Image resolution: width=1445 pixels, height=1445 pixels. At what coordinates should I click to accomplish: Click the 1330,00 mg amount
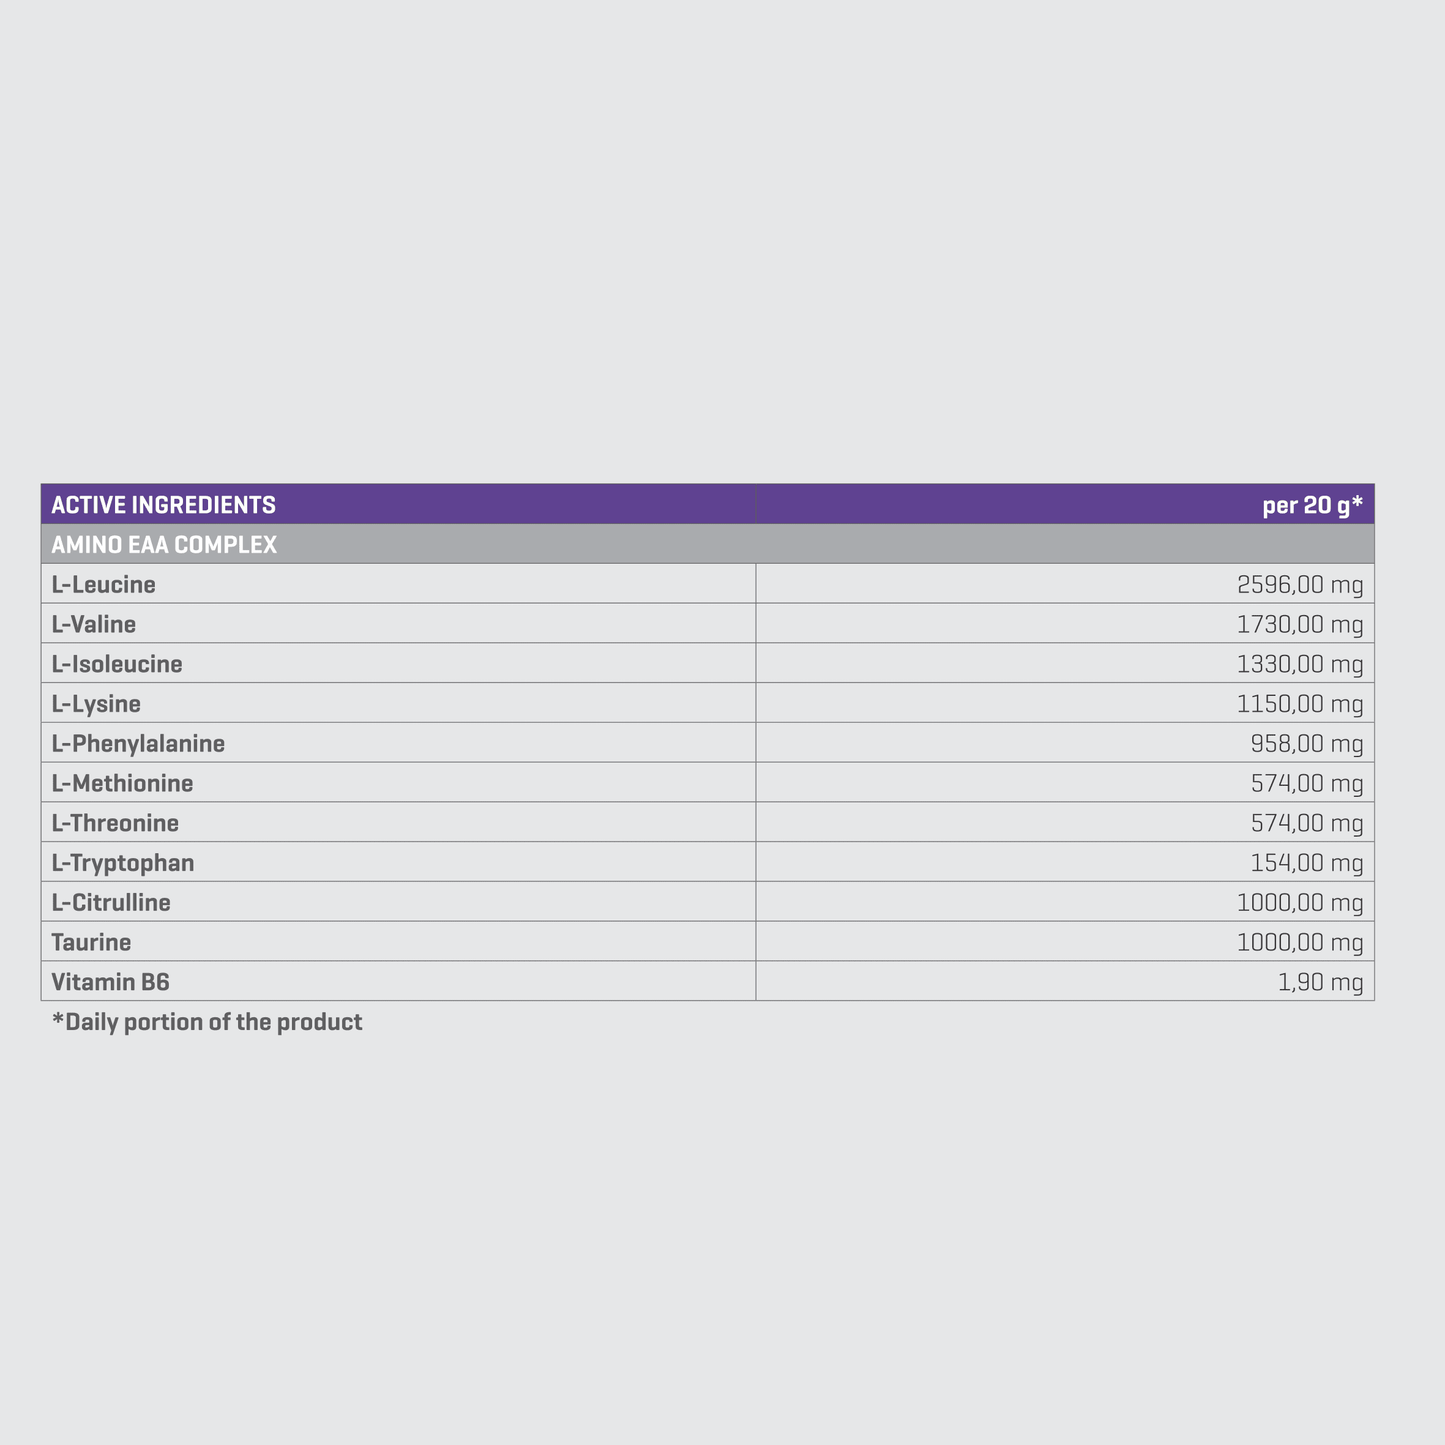[1300, 664]
